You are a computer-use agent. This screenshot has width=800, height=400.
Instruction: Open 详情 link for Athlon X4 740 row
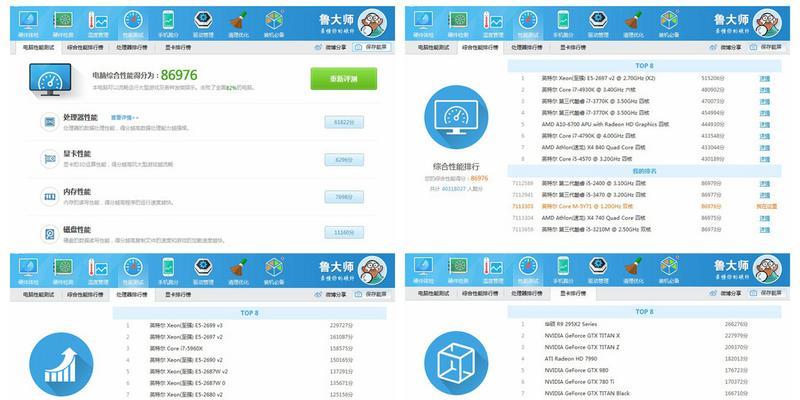click(x=764, y=218)
